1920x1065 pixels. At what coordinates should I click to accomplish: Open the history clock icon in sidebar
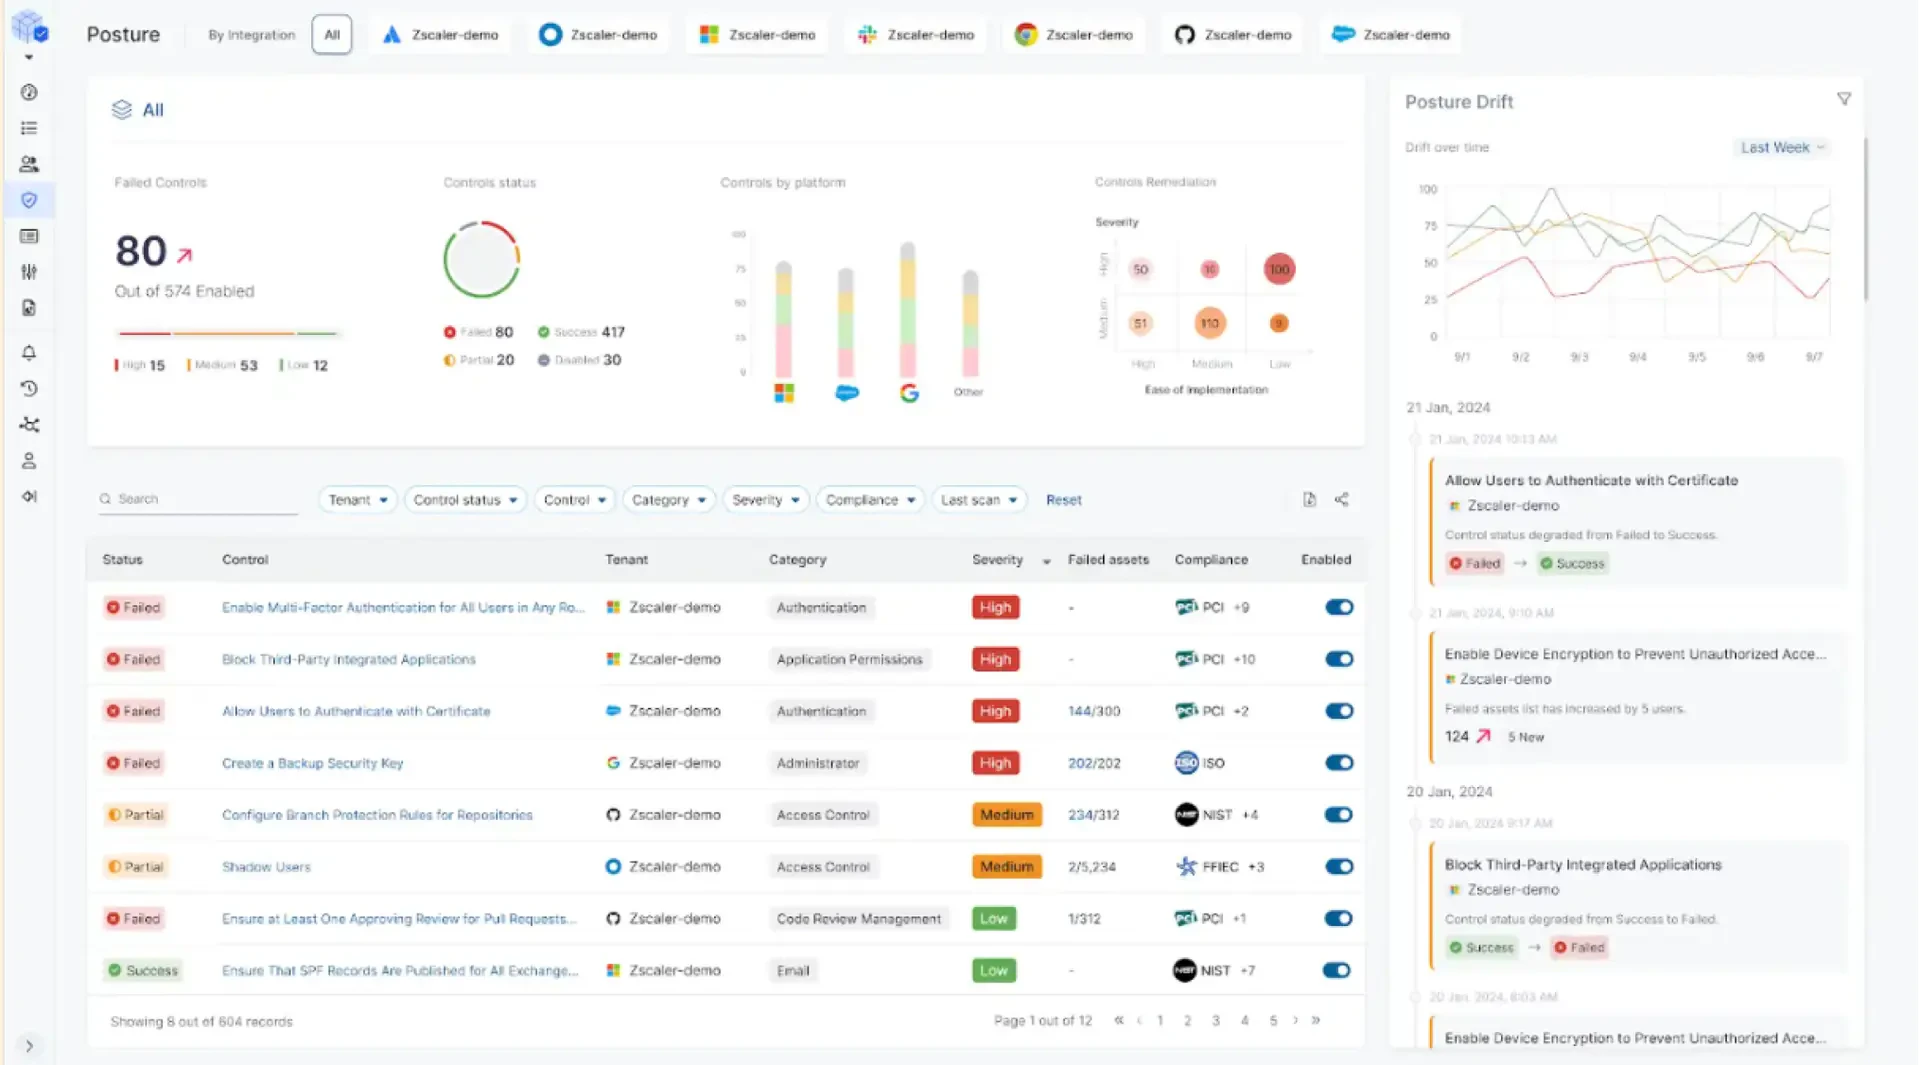coord(29,389)
